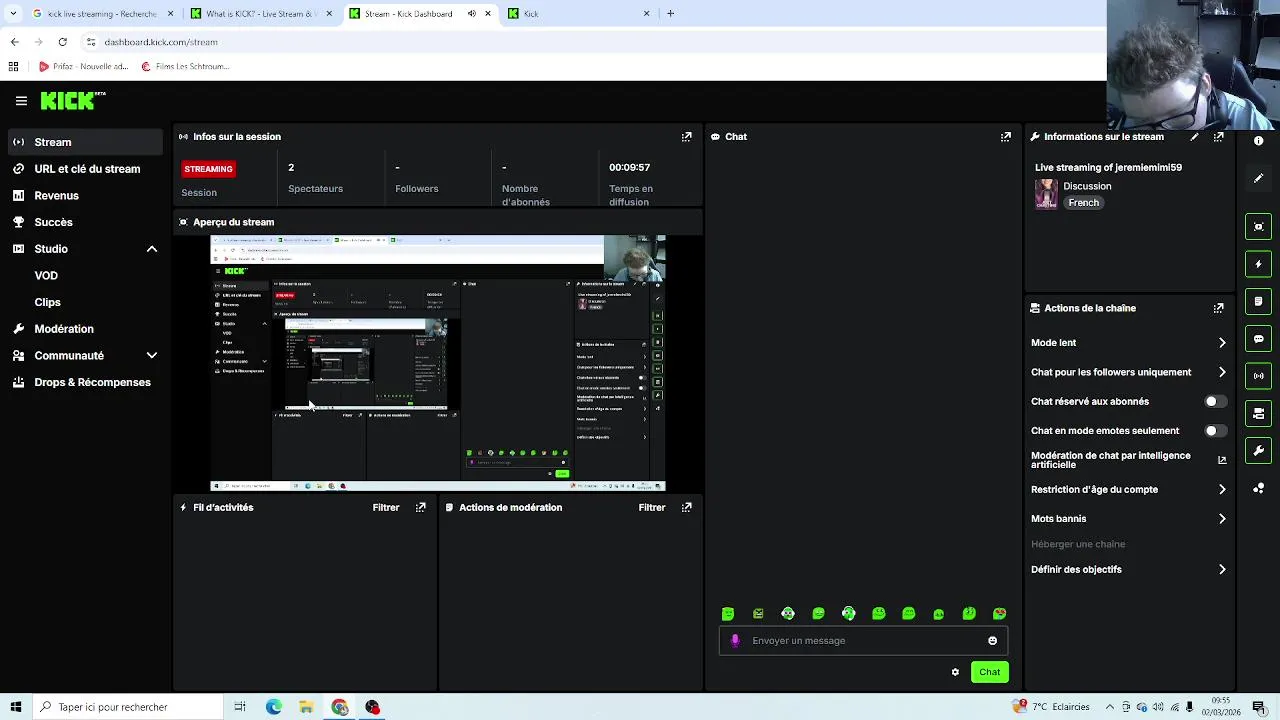Pop out the Fil d'activités panel

coord(420,508)
